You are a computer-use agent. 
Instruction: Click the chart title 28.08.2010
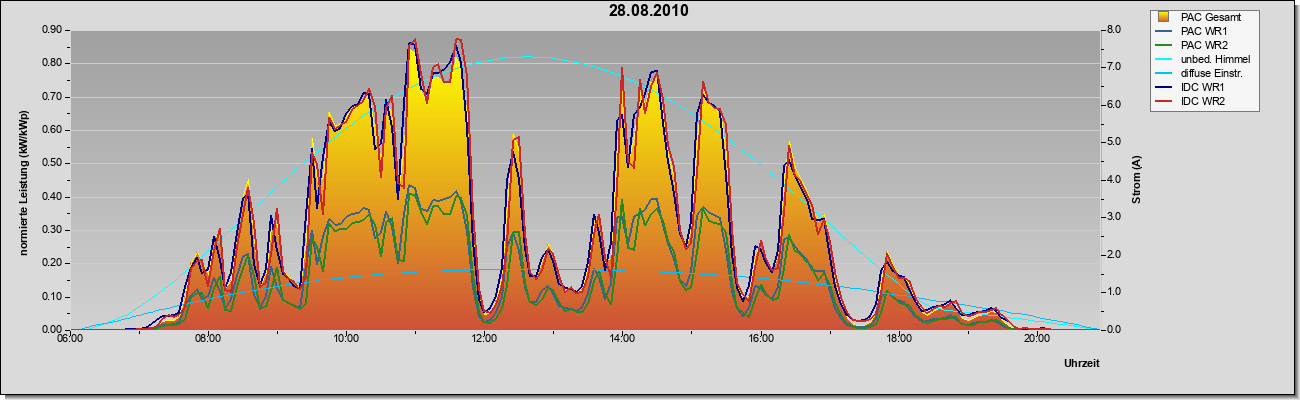[x=649, y=11]
